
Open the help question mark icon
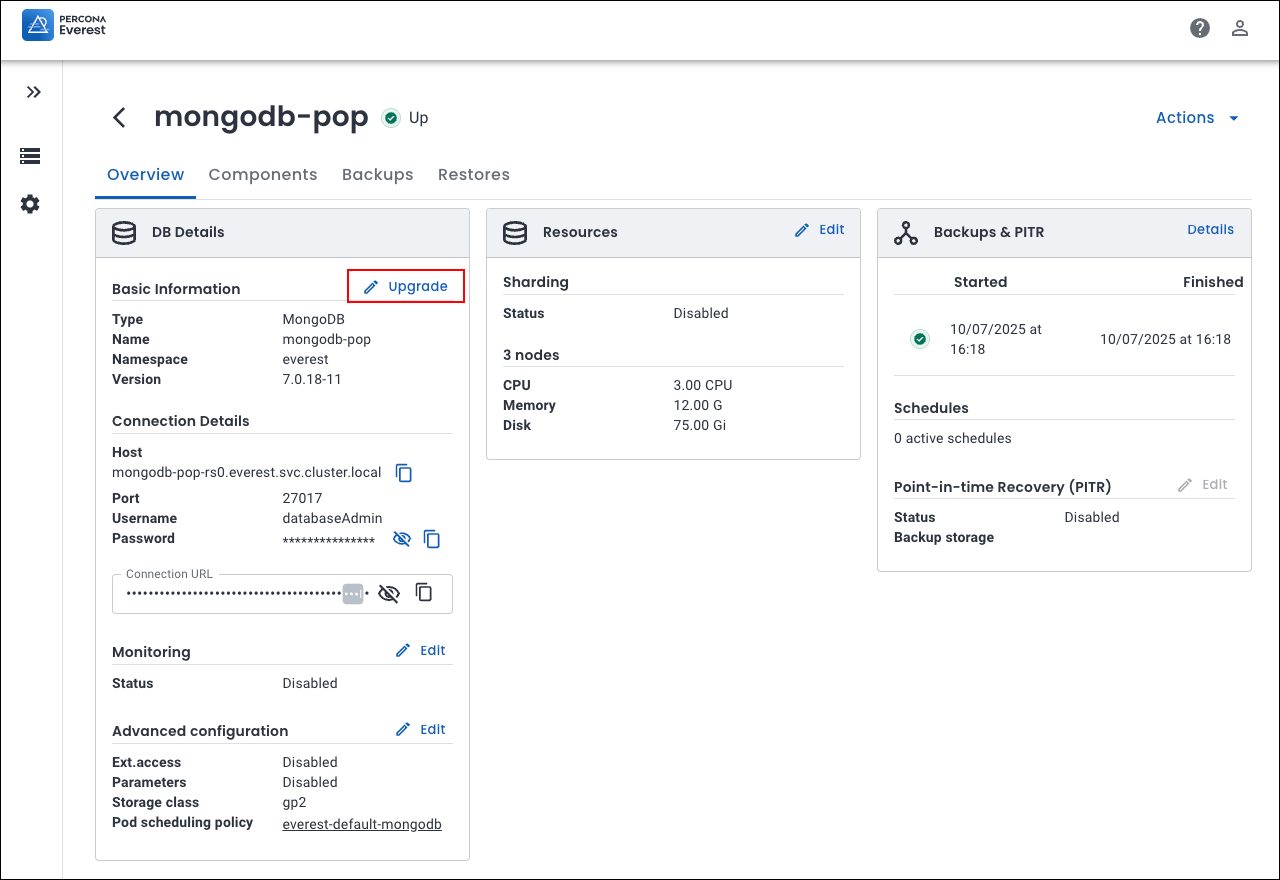1200,28
